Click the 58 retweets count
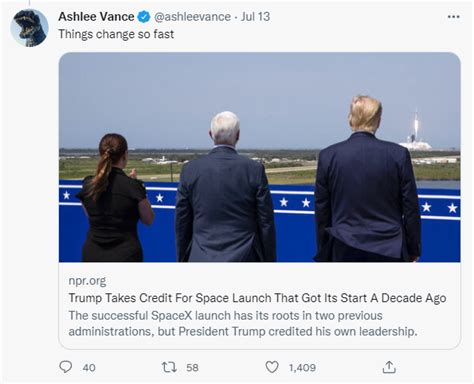The height and width of the screenshot is (384, 474). pyautogui.click(x=192, y=368)
